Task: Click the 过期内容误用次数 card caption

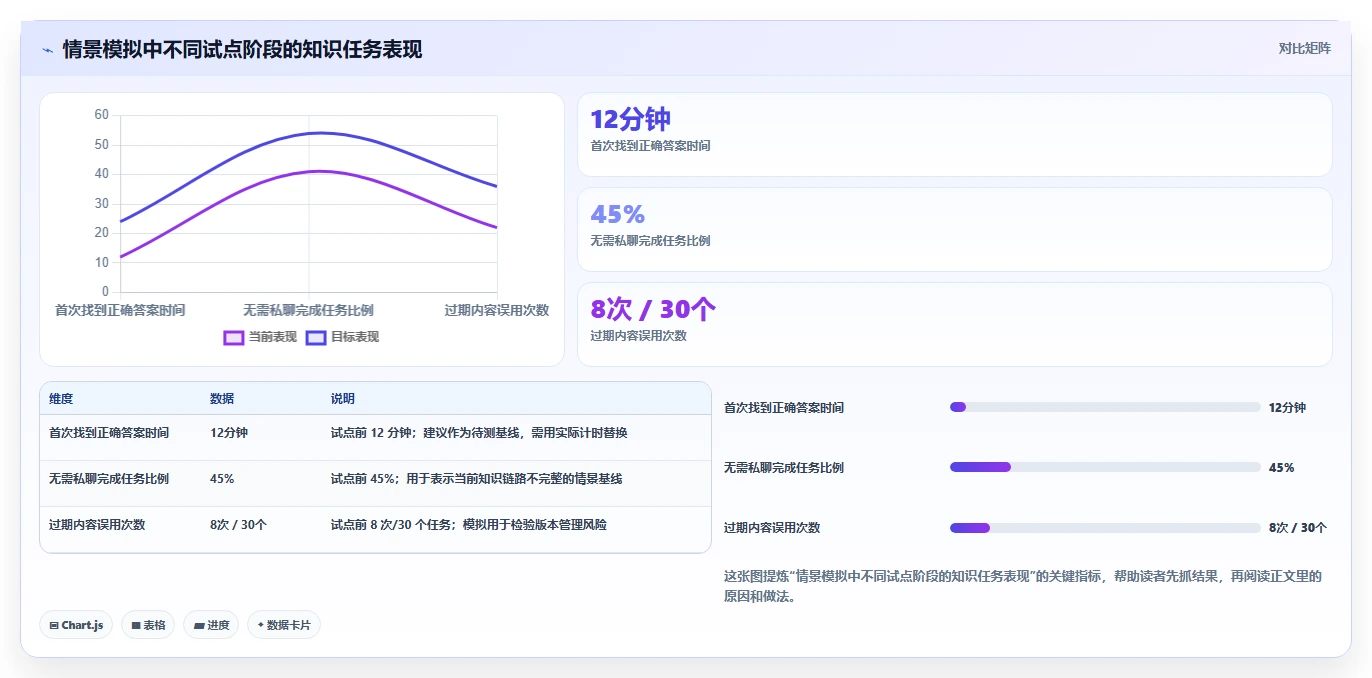Action: (638, 336)
